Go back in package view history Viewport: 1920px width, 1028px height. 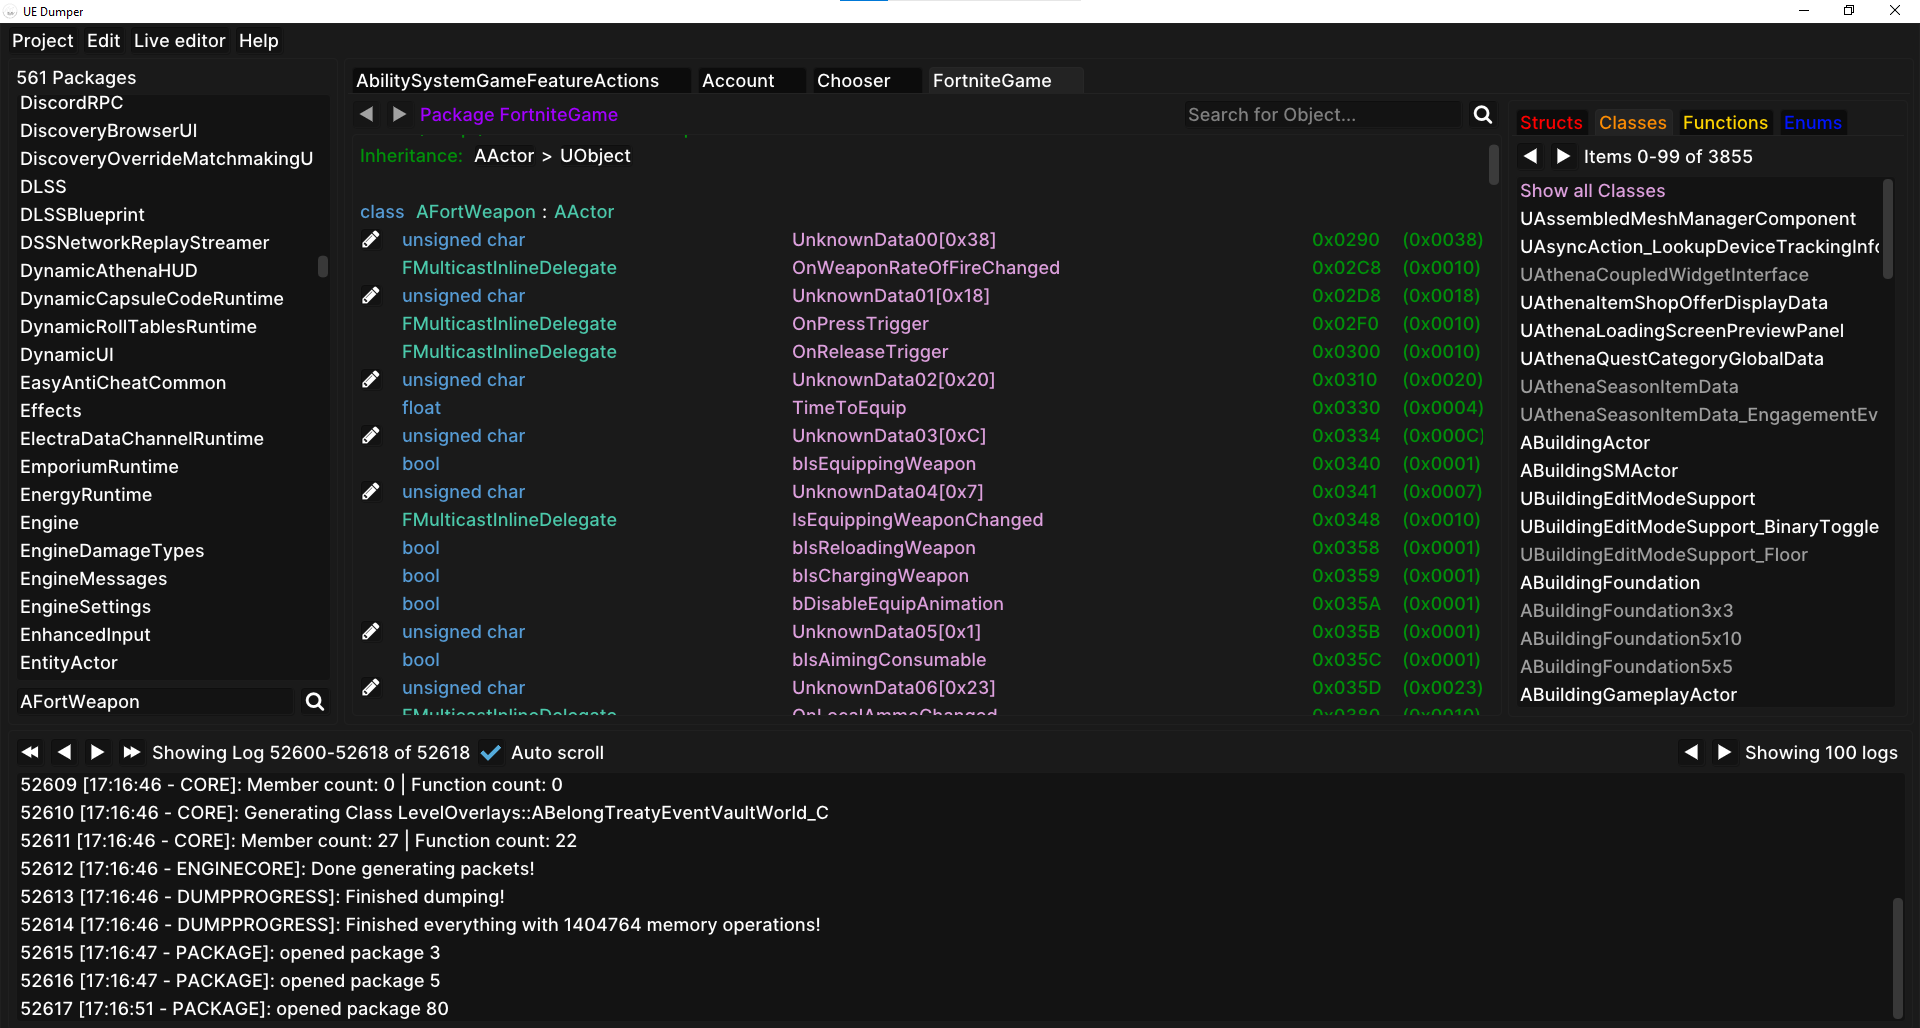coord(367,114)
